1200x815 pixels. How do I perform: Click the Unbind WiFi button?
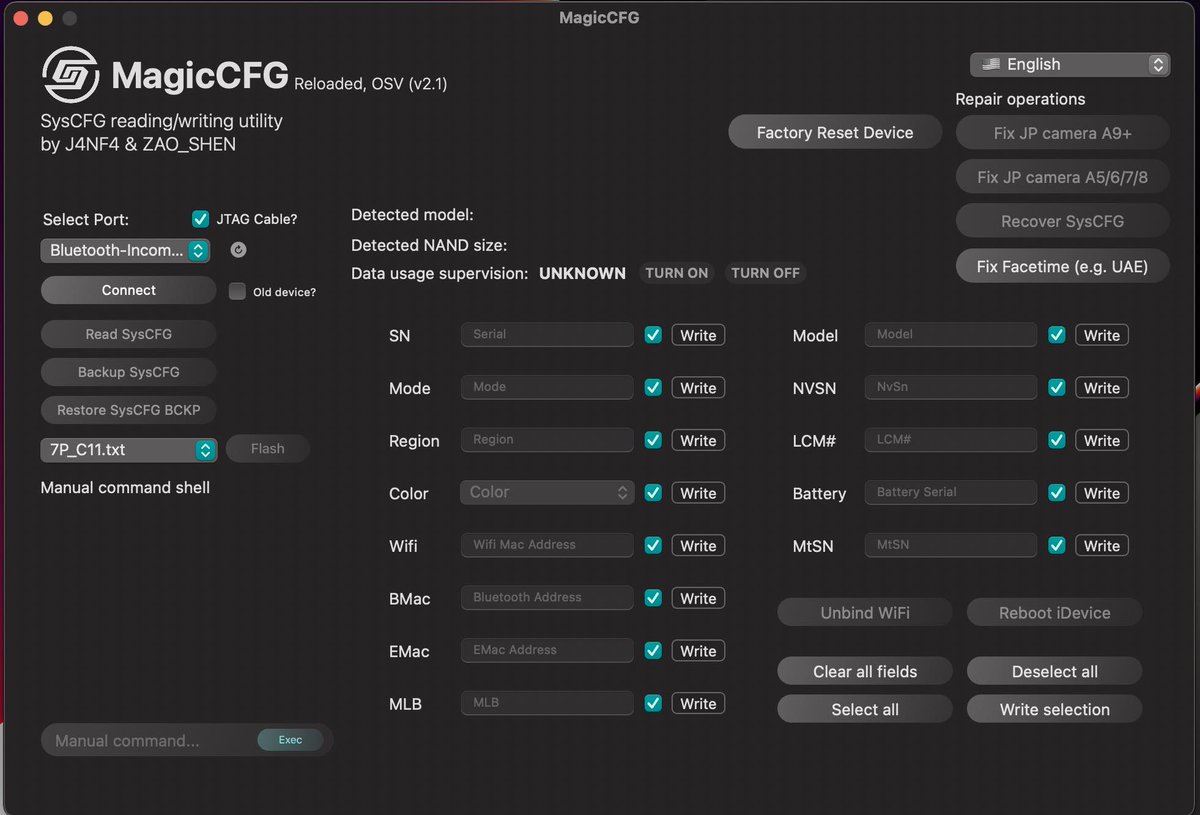point(865,613)
